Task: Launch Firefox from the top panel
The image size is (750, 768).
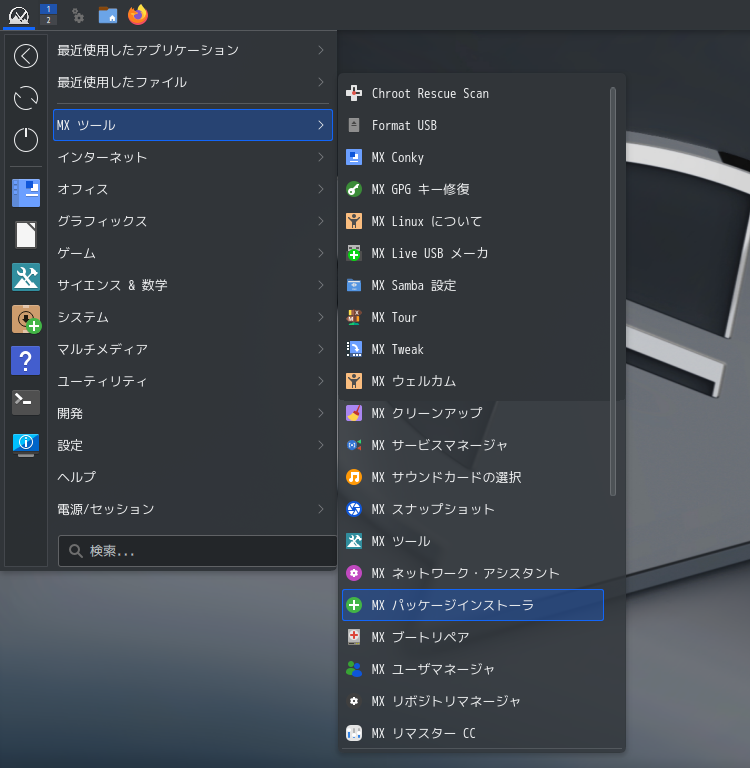Action: tap(138, 15)
